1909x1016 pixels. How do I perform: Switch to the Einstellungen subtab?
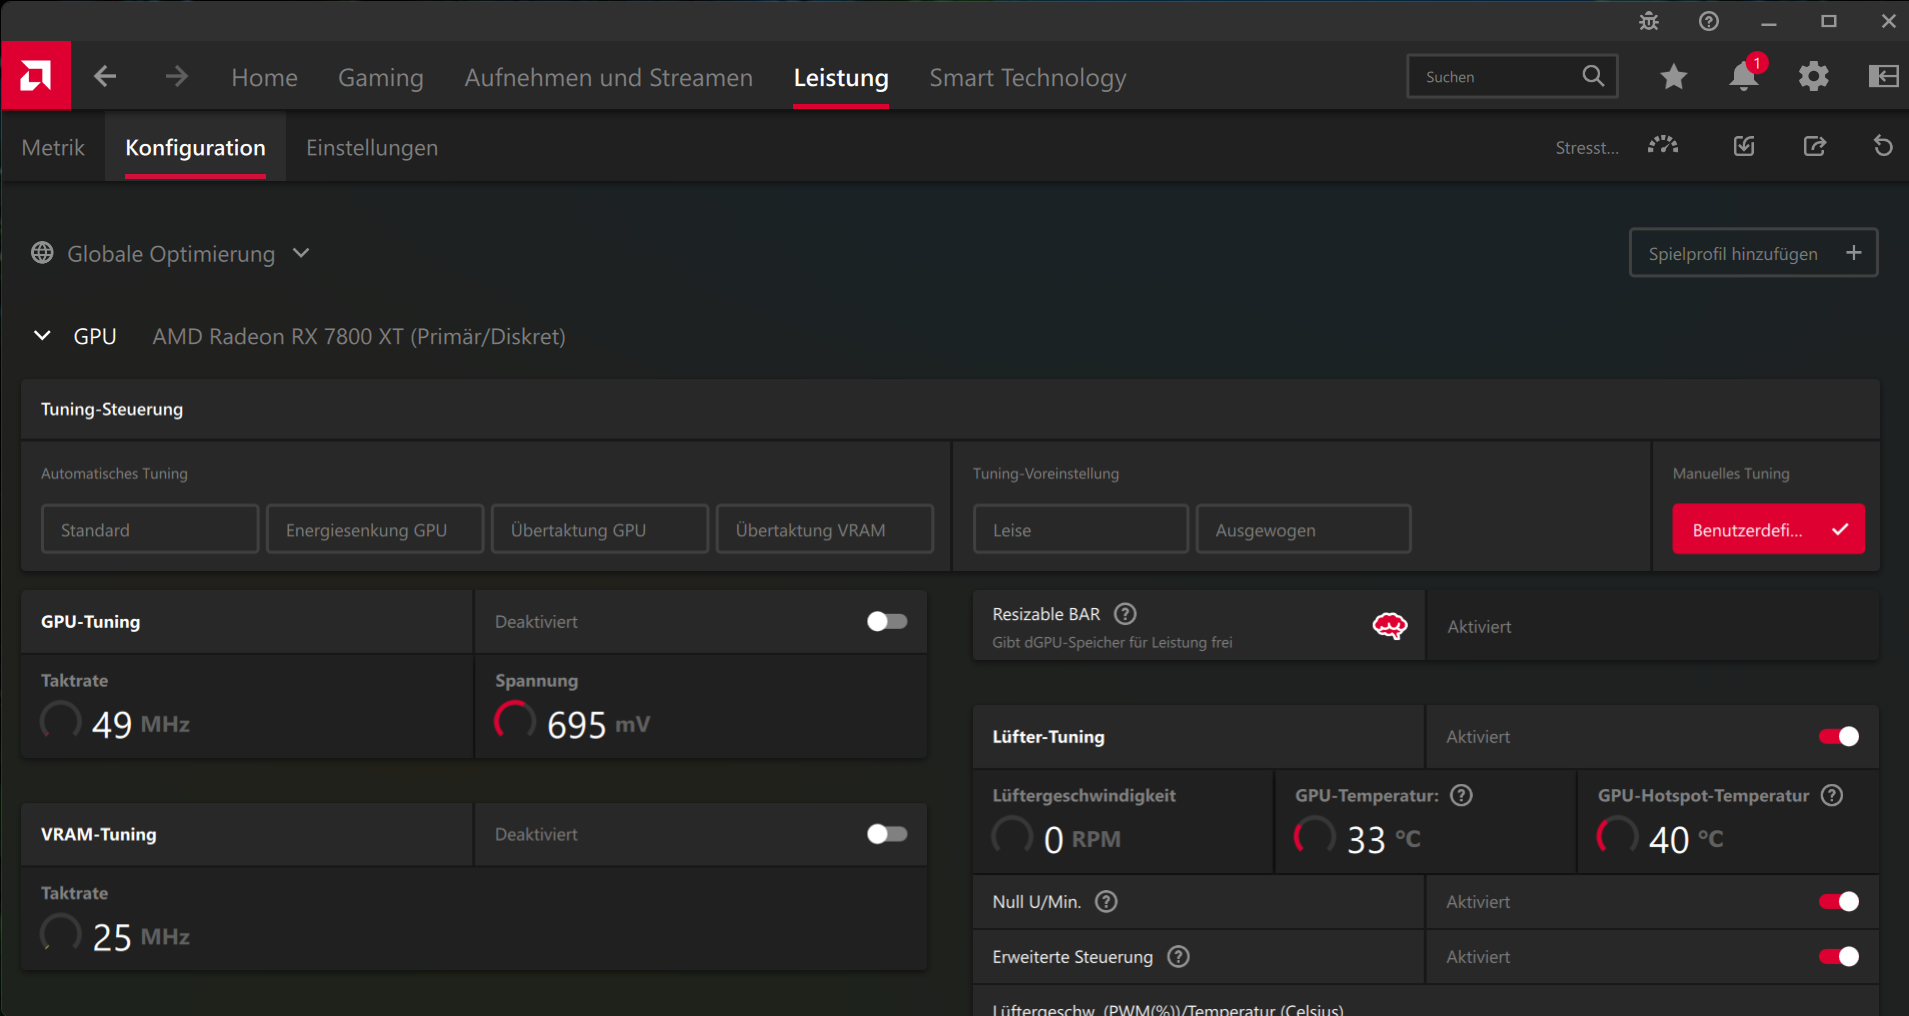tap(371, 147)
